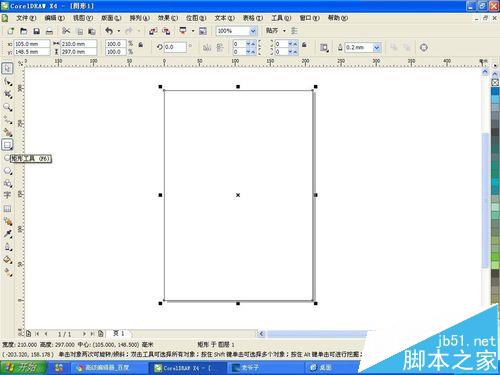Viewport: 500px width, 375px height.
Task: Click the Welcome screen icon
Action: tap(203, 31)
